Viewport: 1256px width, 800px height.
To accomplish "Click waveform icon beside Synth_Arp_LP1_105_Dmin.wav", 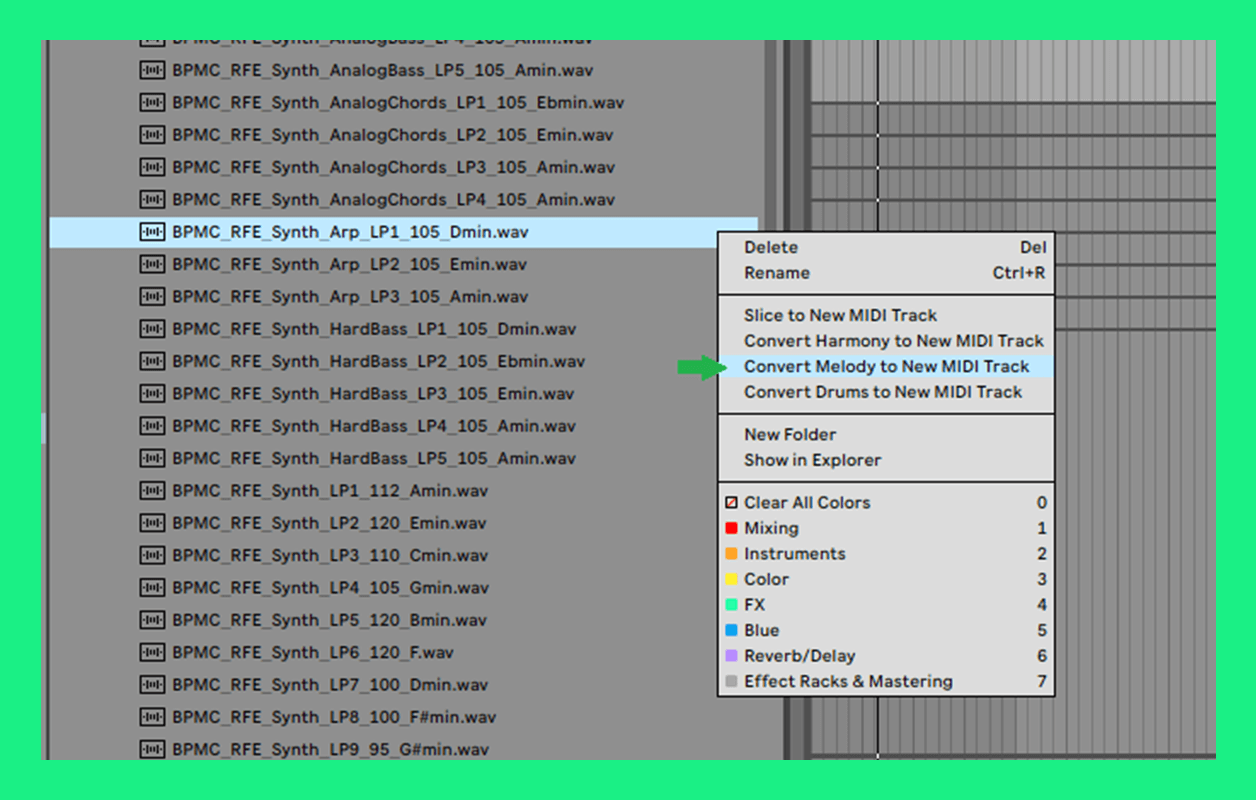I will [x=152, y=232].
